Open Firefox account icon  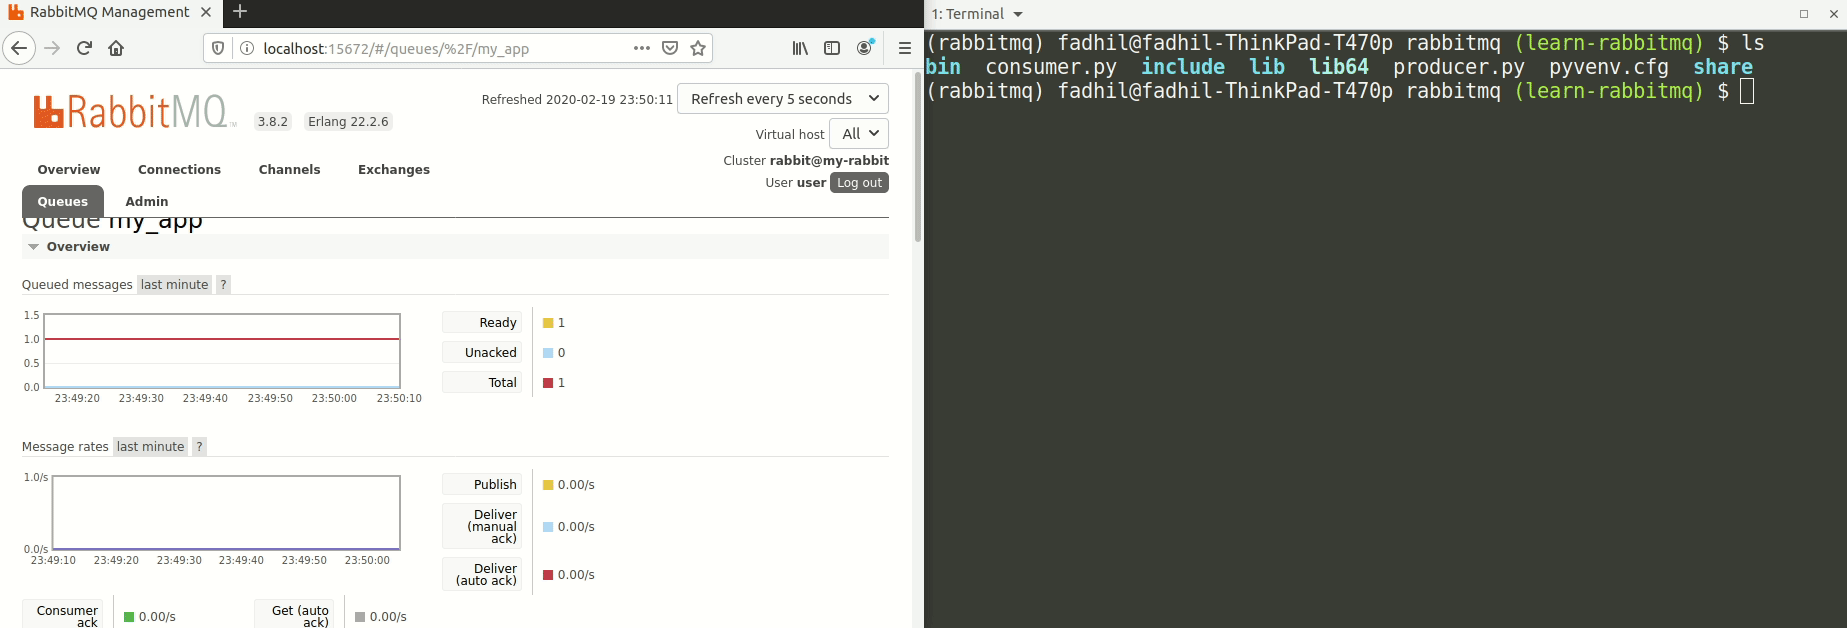coord(865,48)
